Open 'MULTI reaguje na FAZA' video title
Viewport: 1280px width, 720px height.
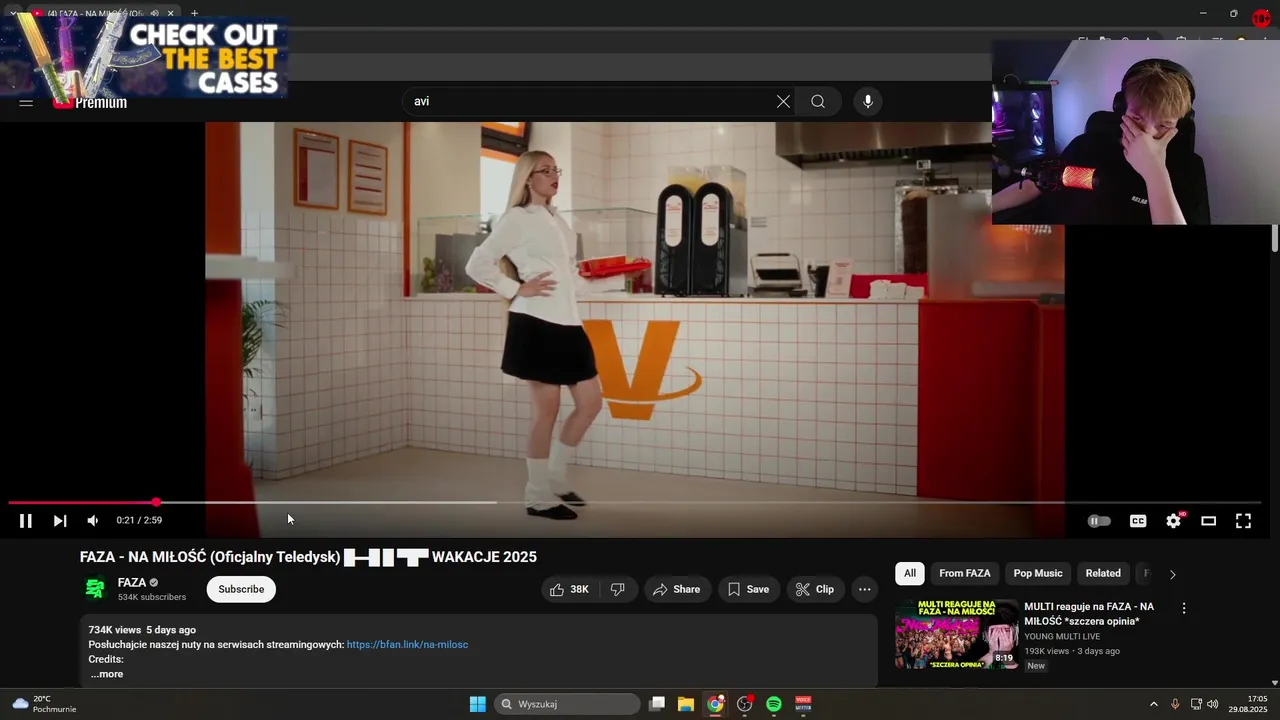click(1089, 614)
